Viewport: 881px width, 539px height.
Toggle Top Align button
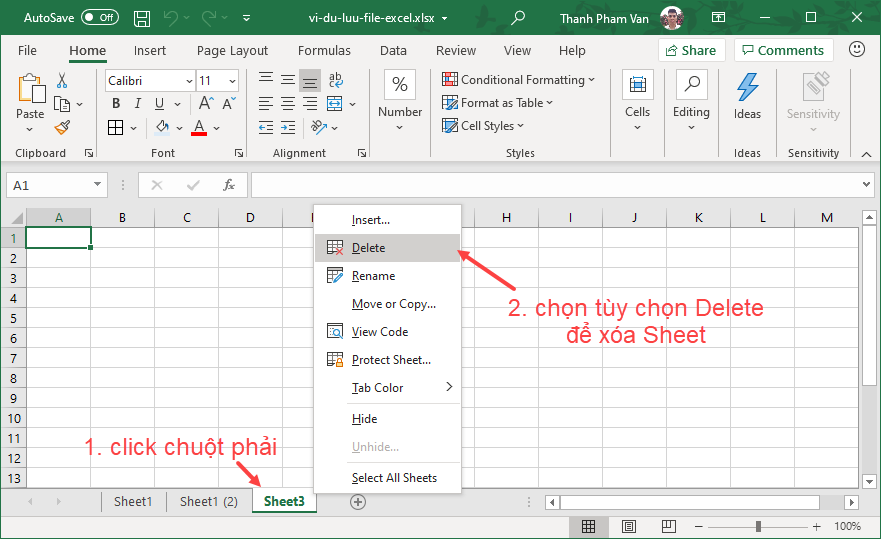(x=266, y=80)
